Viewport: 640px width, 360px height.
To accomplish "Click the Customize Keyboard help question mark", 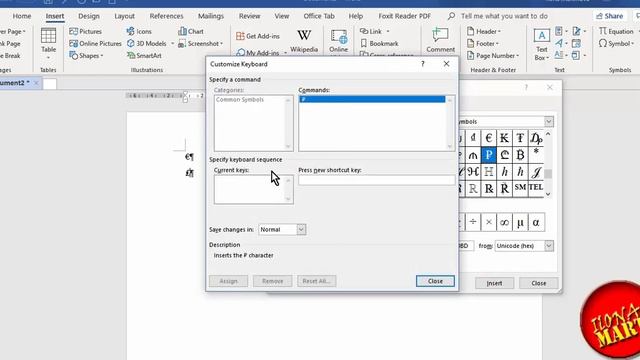I will tap(423, 64).
